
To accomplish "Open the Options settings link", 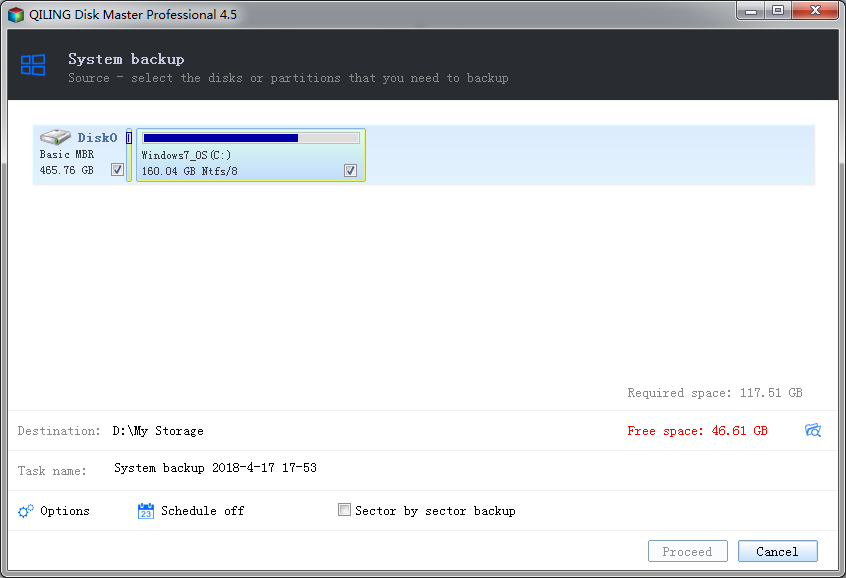I will pos(65,511).
